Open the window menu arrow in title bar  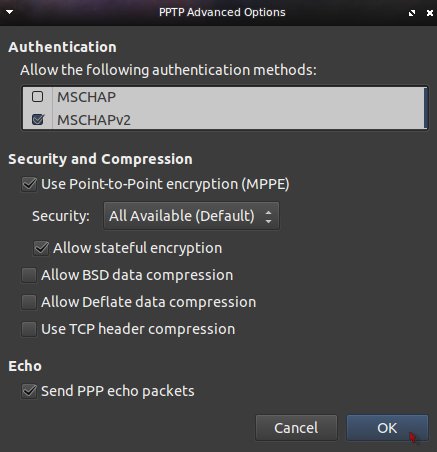pyautogui.click(x=9, y=12)
